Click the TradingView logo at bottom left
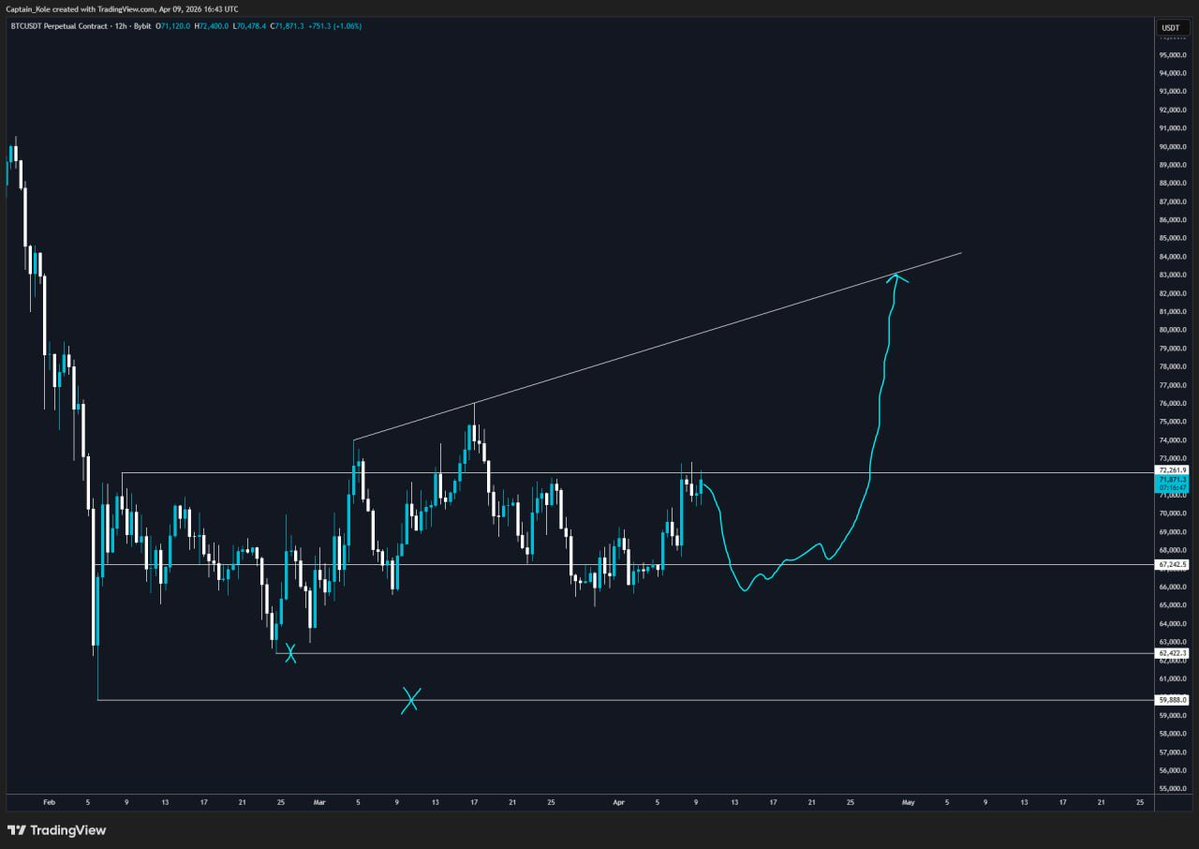This screenshot has width=1199, height=849. tap(57, 831)
